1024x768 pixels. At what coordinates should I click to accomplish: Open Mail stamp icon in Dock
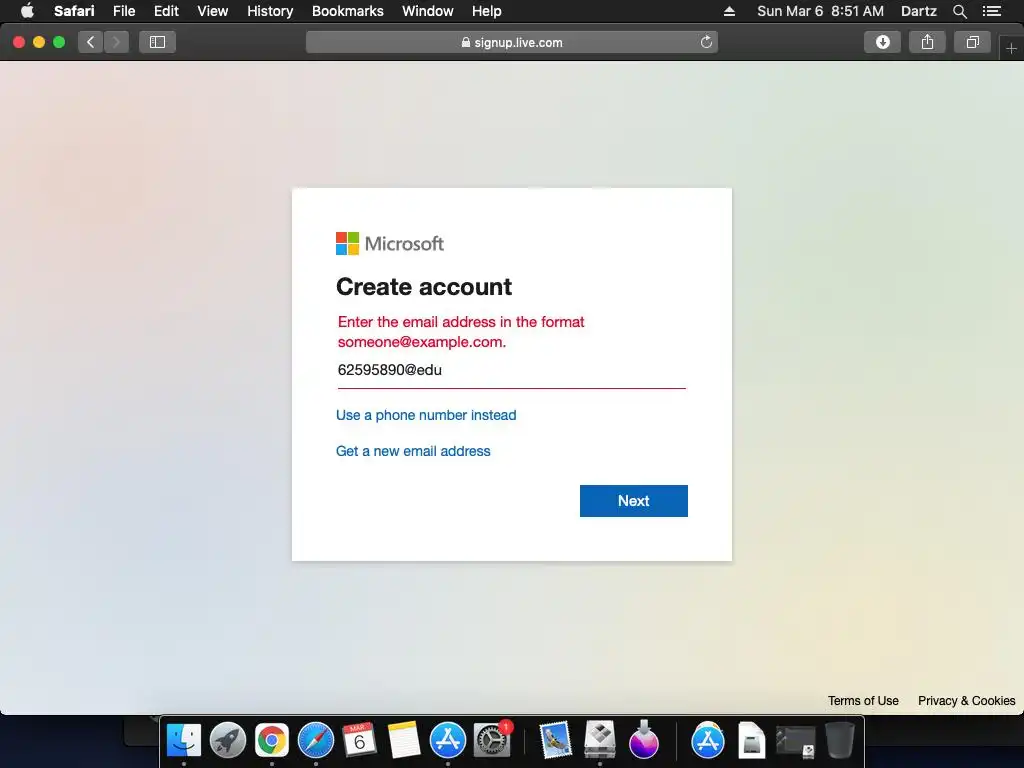click(x=556, y=740)
